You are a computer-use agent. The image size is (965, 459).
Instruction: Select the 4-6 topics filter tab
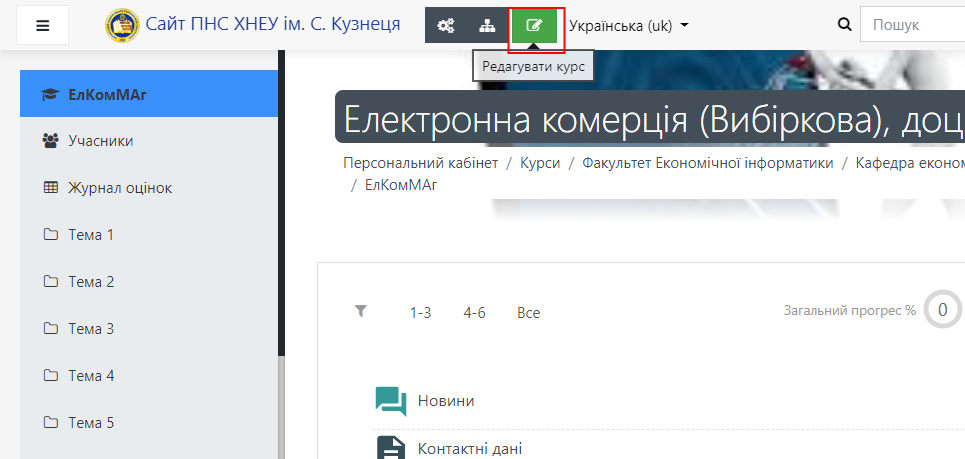[474, 313]
